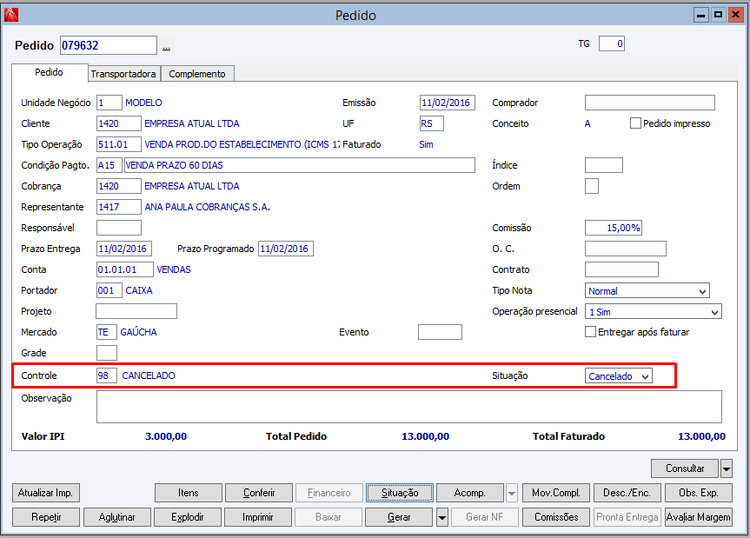This screenshot has width=750, height=538.
Task: Click the Imprimir button
Action: (257, 517)
